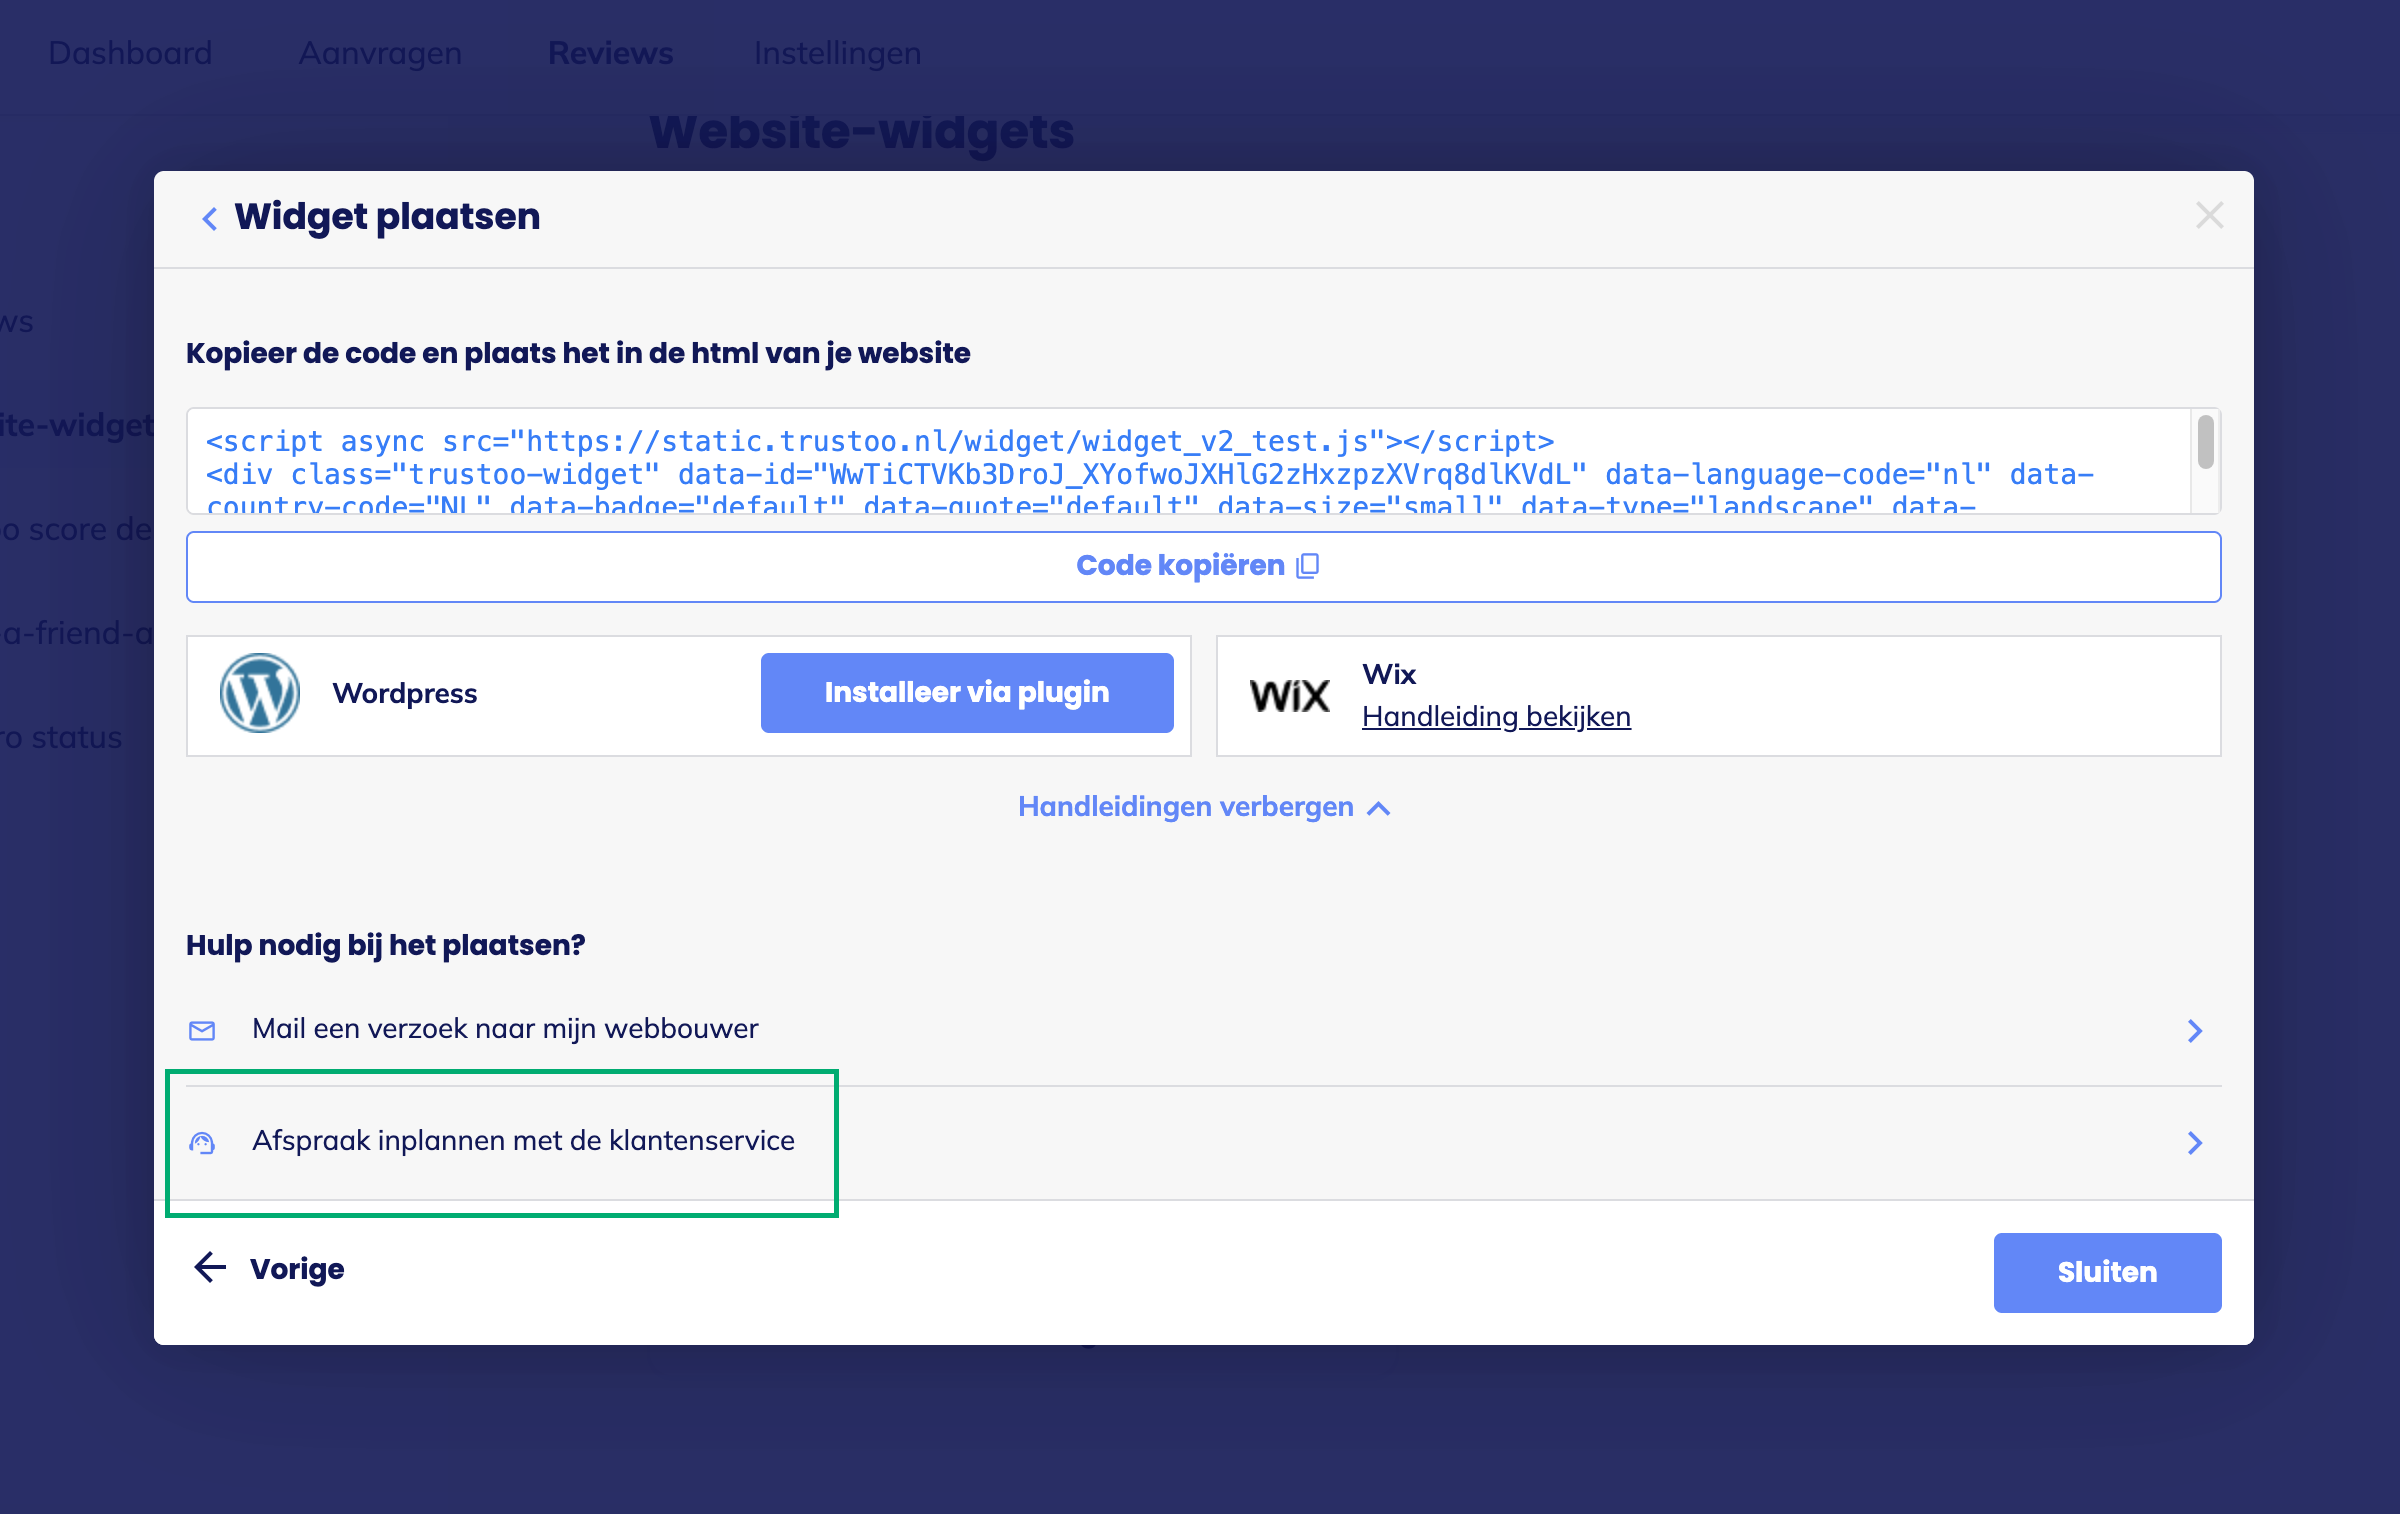
Task: Click the Sluiten button
Action: click(2106, 1271)
